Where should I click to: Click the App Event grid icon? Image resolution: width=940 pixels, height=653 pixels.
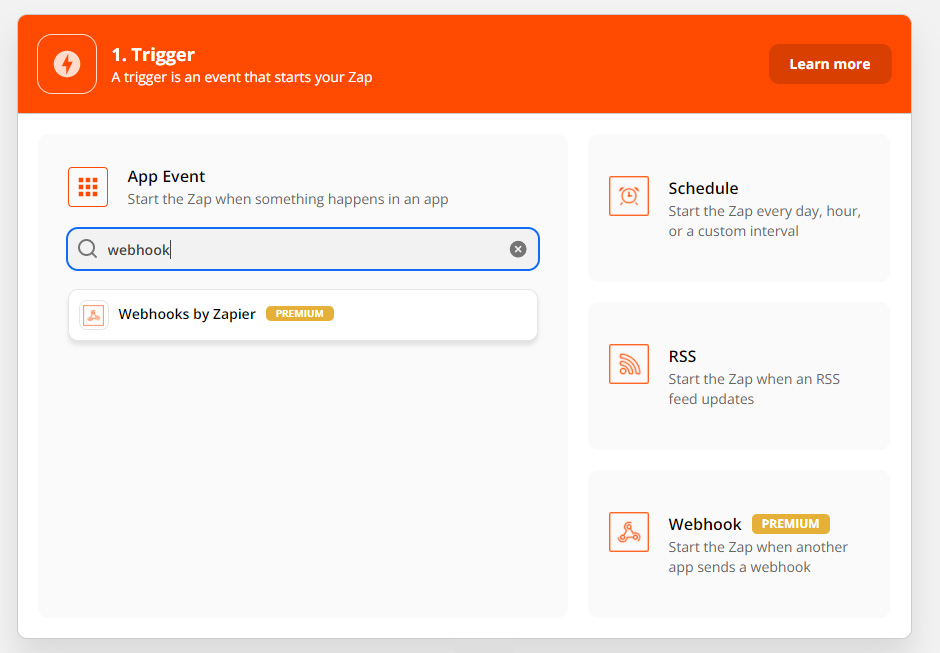[x=88, y=187]
